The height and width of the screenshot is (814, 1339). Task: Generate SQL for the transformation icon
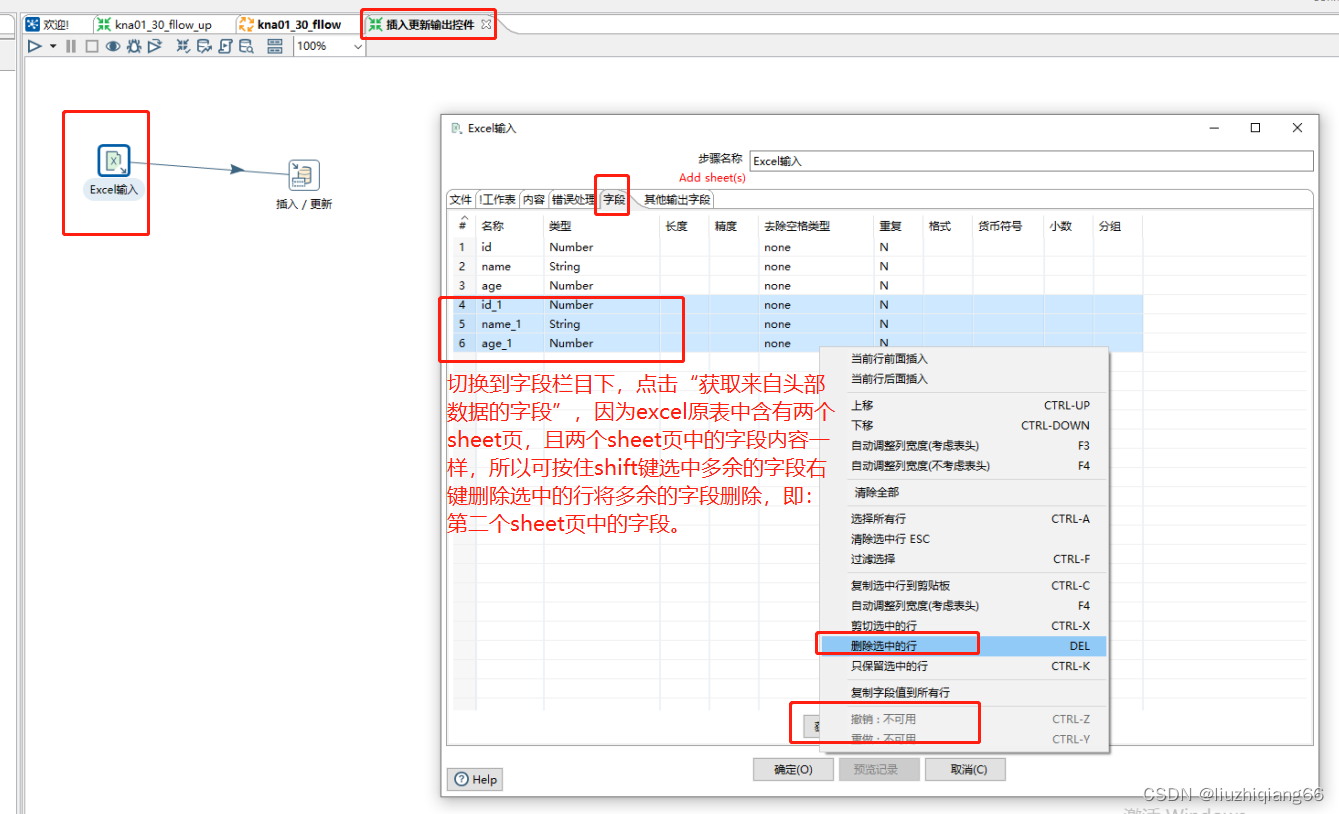[225, 46]
